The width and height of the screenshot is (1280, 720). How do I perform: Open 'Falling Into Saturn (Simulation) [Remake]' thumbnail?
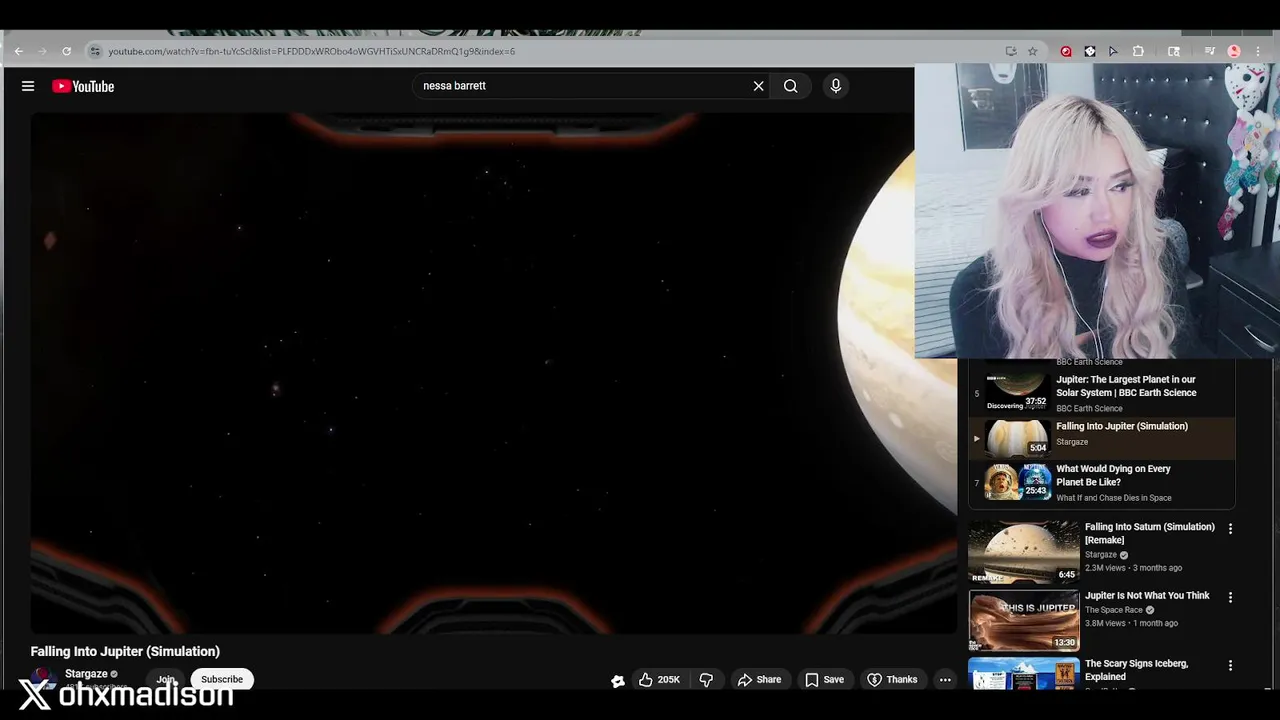(x=1024, y=552)
